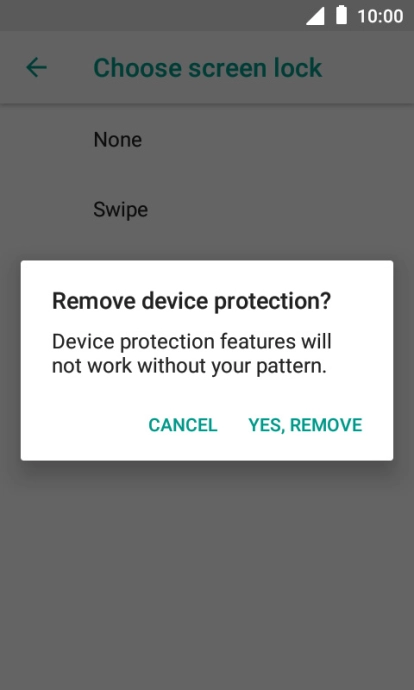Confirm removal with YES, REMOVE
414x690 pixels.
click(305, 425)
